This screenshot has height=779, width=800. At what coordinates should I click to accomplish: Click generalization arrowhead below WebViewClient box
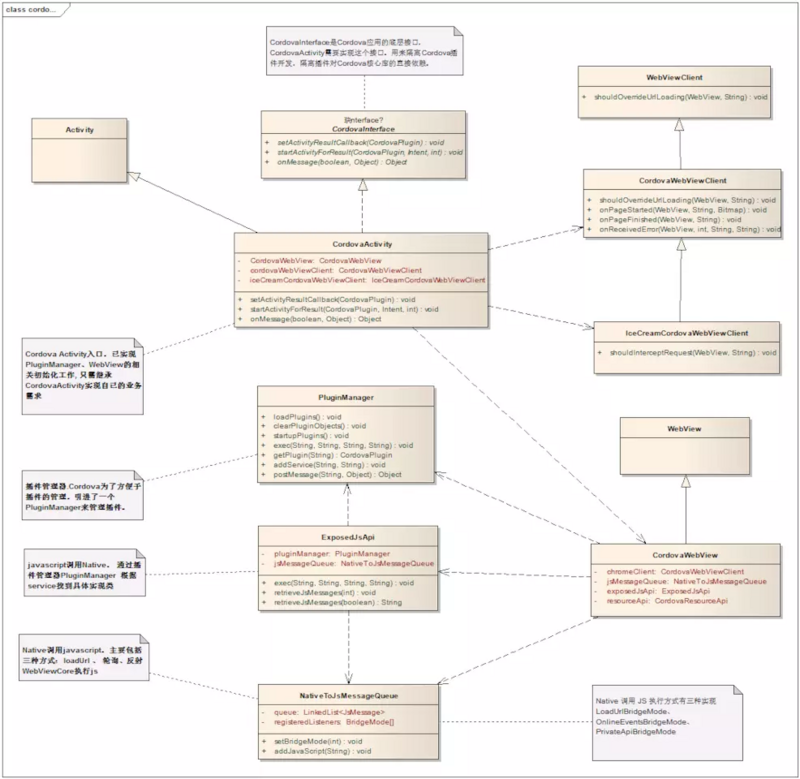pos(679,124)
